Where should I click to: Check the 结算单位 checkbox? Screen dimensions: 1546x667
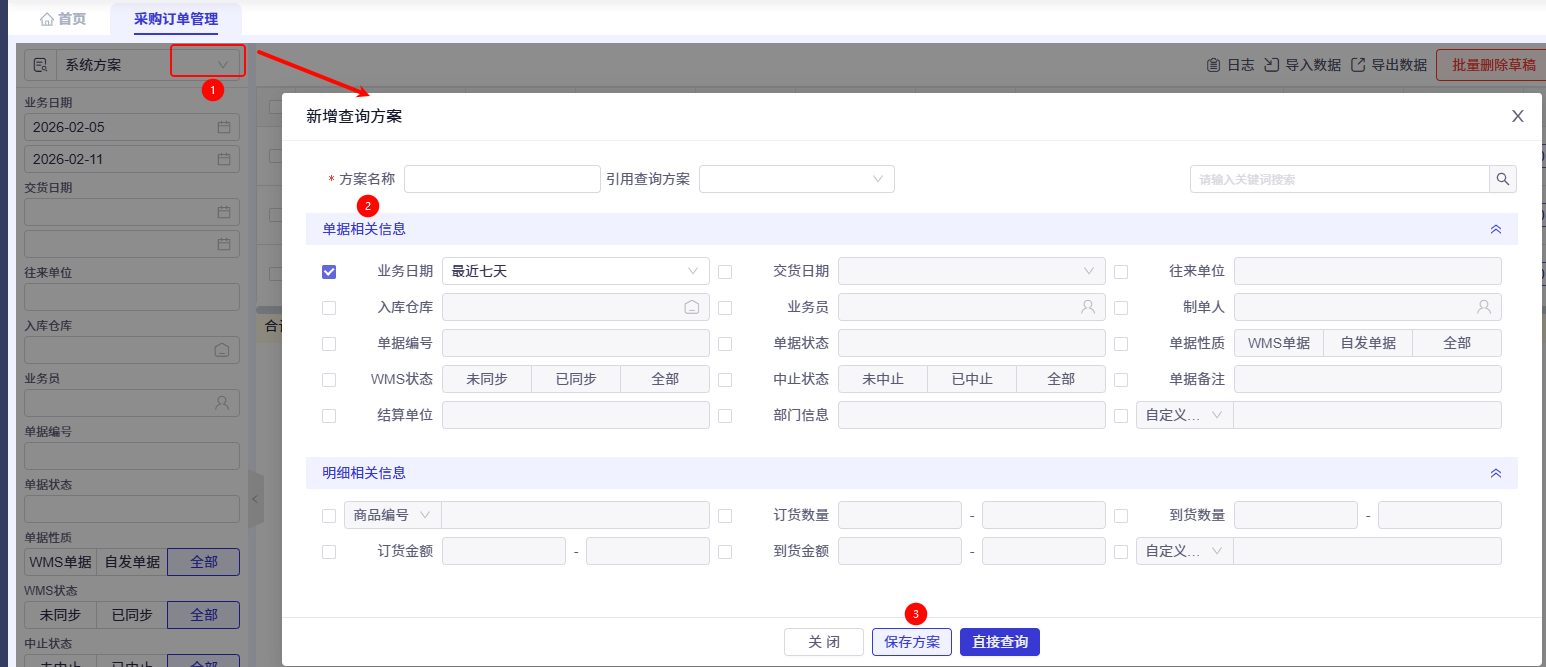[x=329, y=416]
